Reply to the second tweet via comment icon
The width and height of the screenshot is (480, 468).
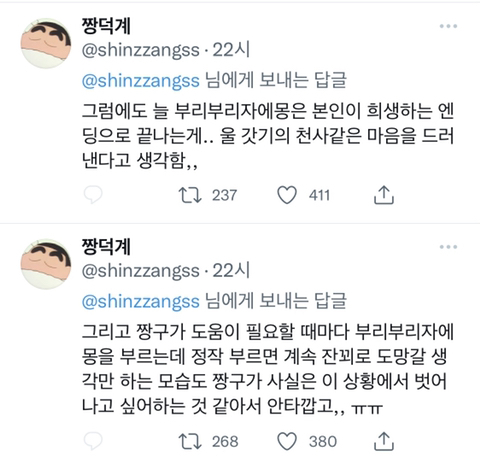point(93,441)
